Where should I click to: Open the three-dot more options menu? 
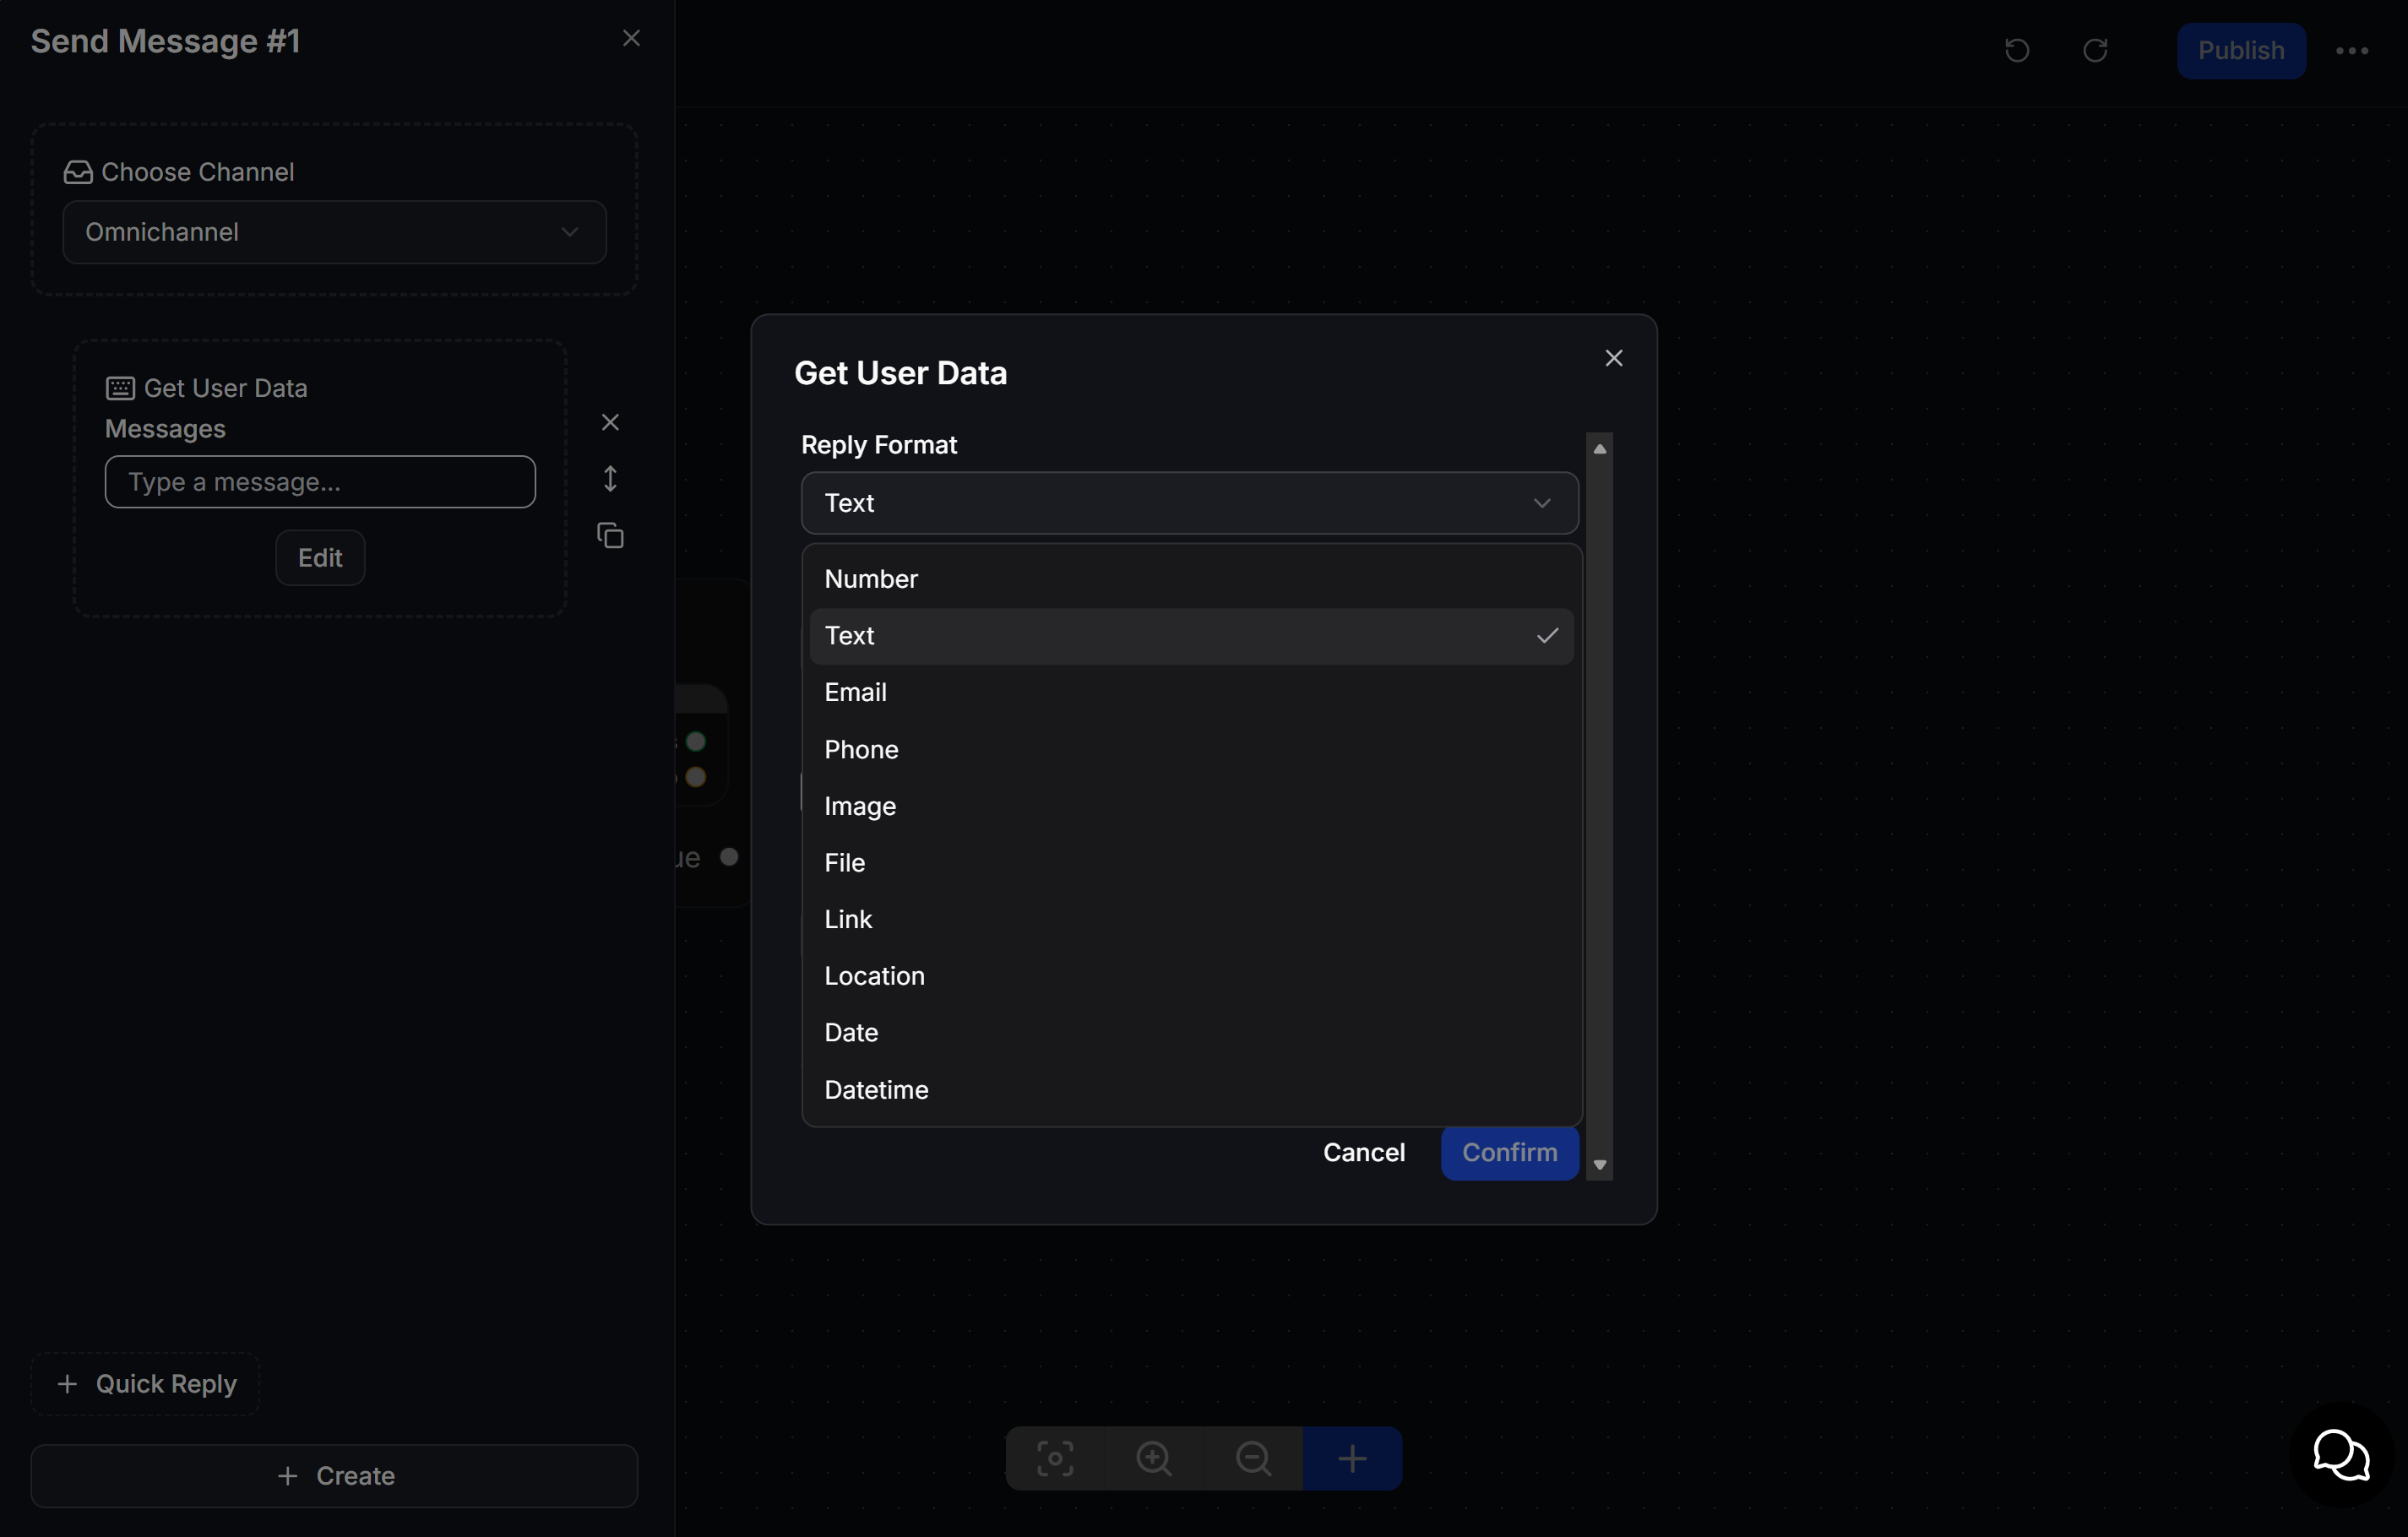click(x=2352, y=51)
